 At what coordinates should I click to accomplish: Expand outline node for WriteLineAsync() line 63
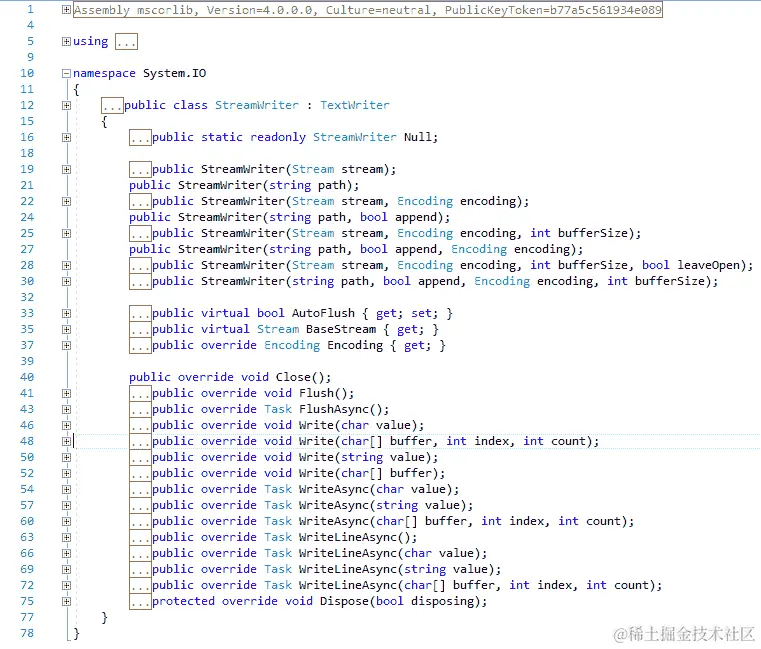66,538
